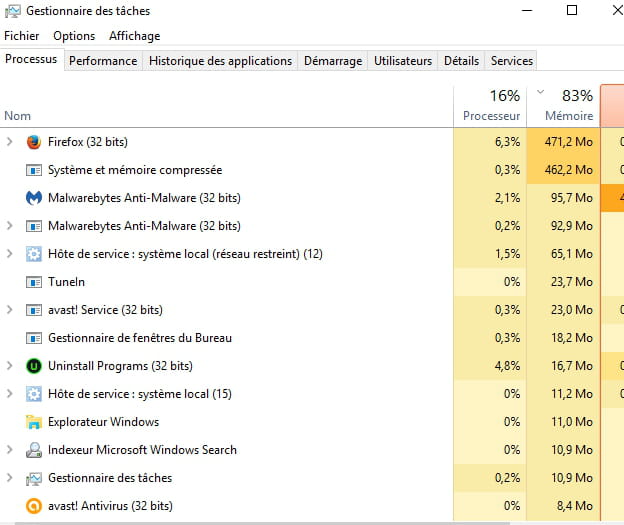Switch to the Performance tab
This screenshot has width=624, height=525.
(103, 61)
